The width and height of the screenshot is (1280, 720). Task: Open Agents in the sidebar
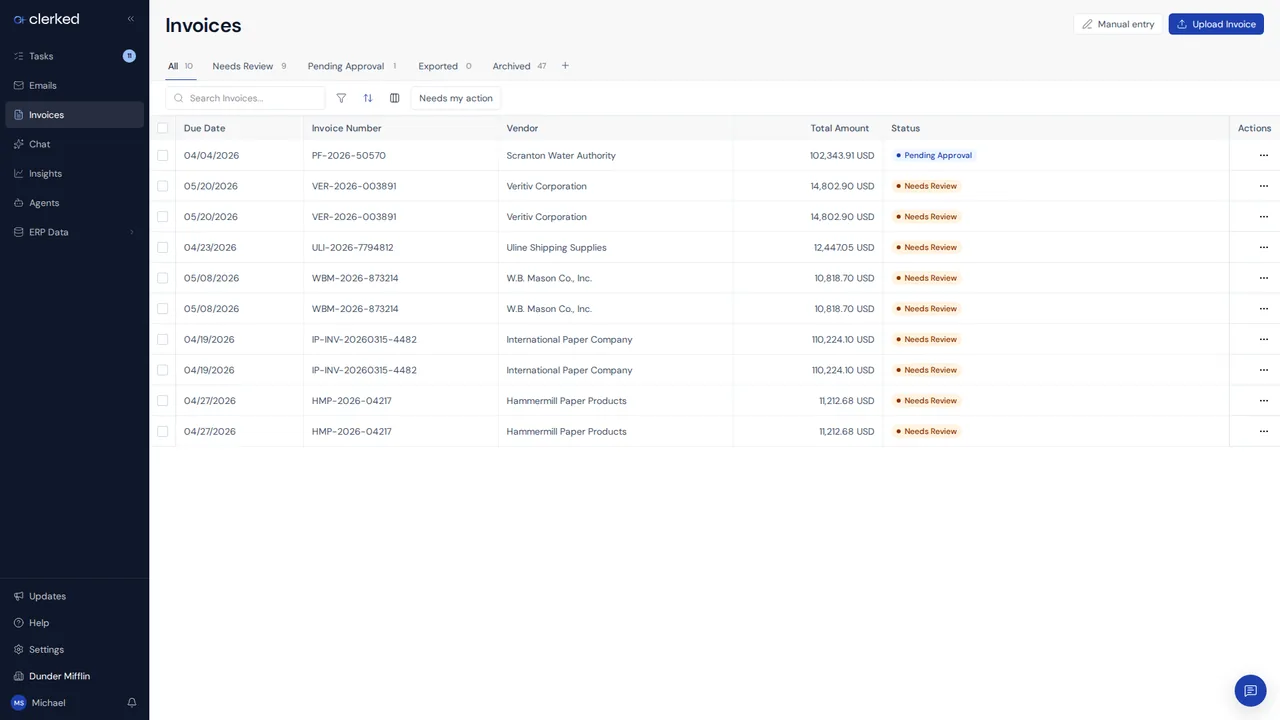[74, 203]
